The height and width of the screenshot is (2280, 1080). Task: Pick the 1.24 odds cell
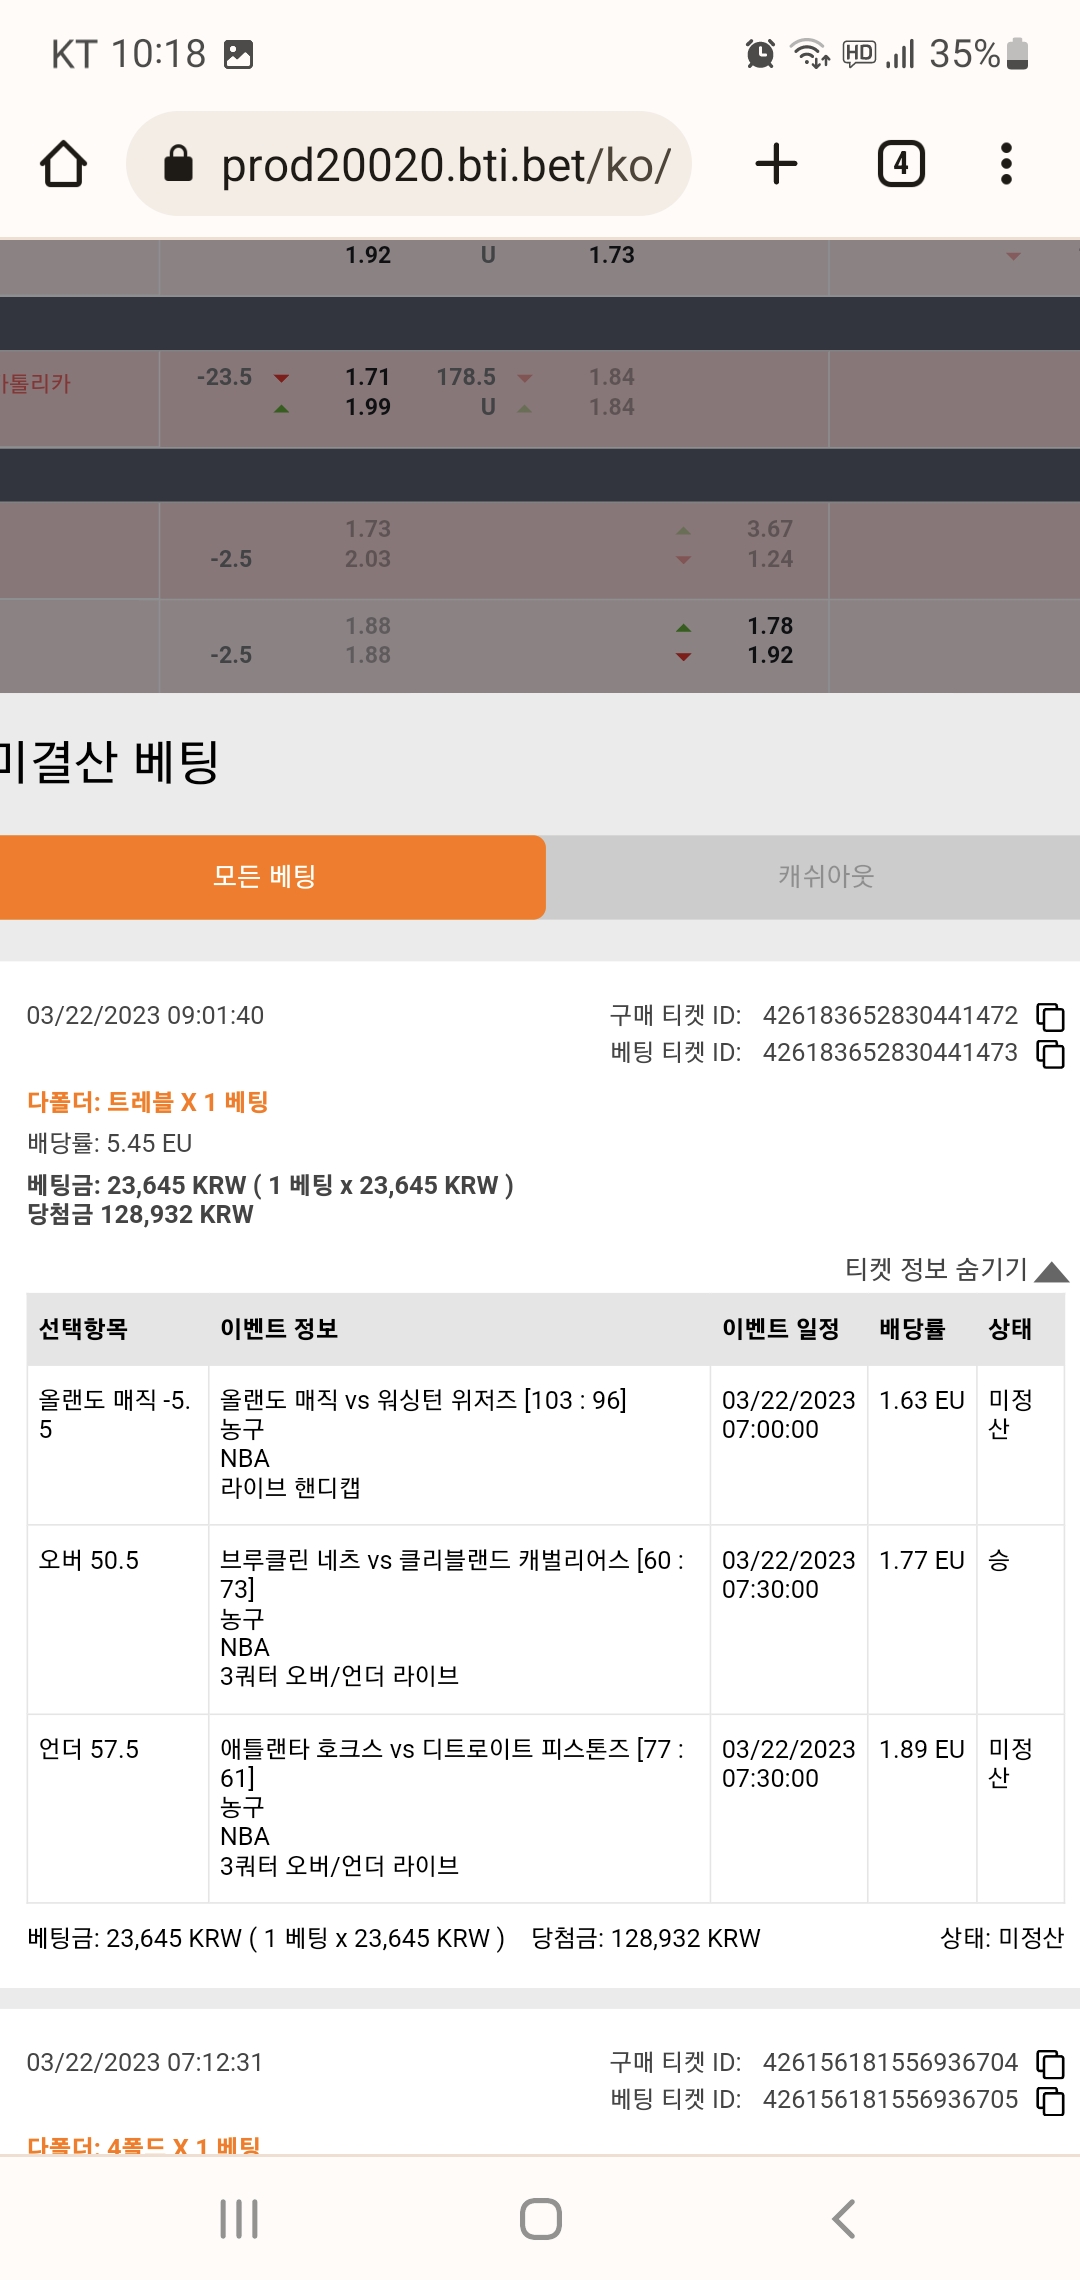pyautogui.click(x=770, y=559)
